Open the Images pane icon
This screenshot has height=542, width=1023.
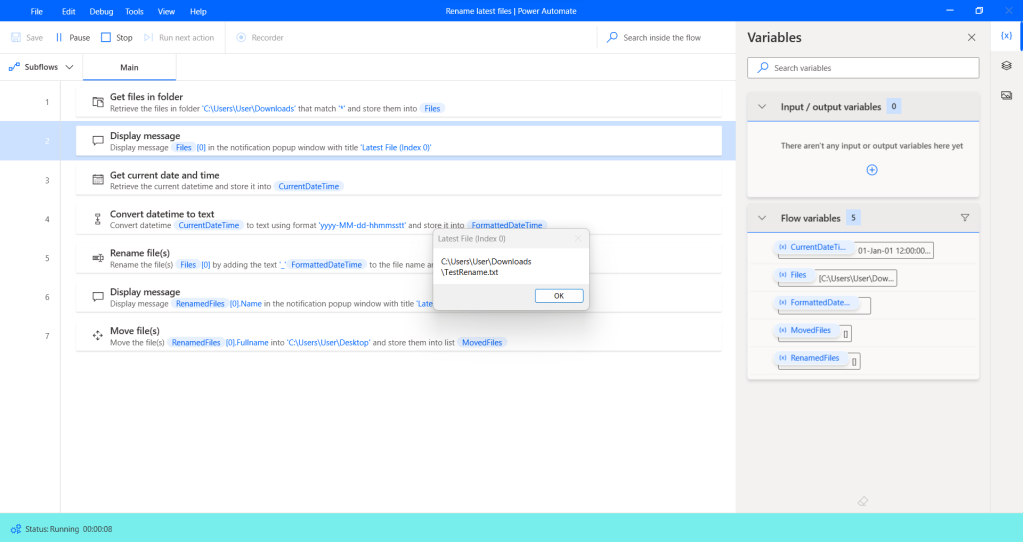(1006, 95)
